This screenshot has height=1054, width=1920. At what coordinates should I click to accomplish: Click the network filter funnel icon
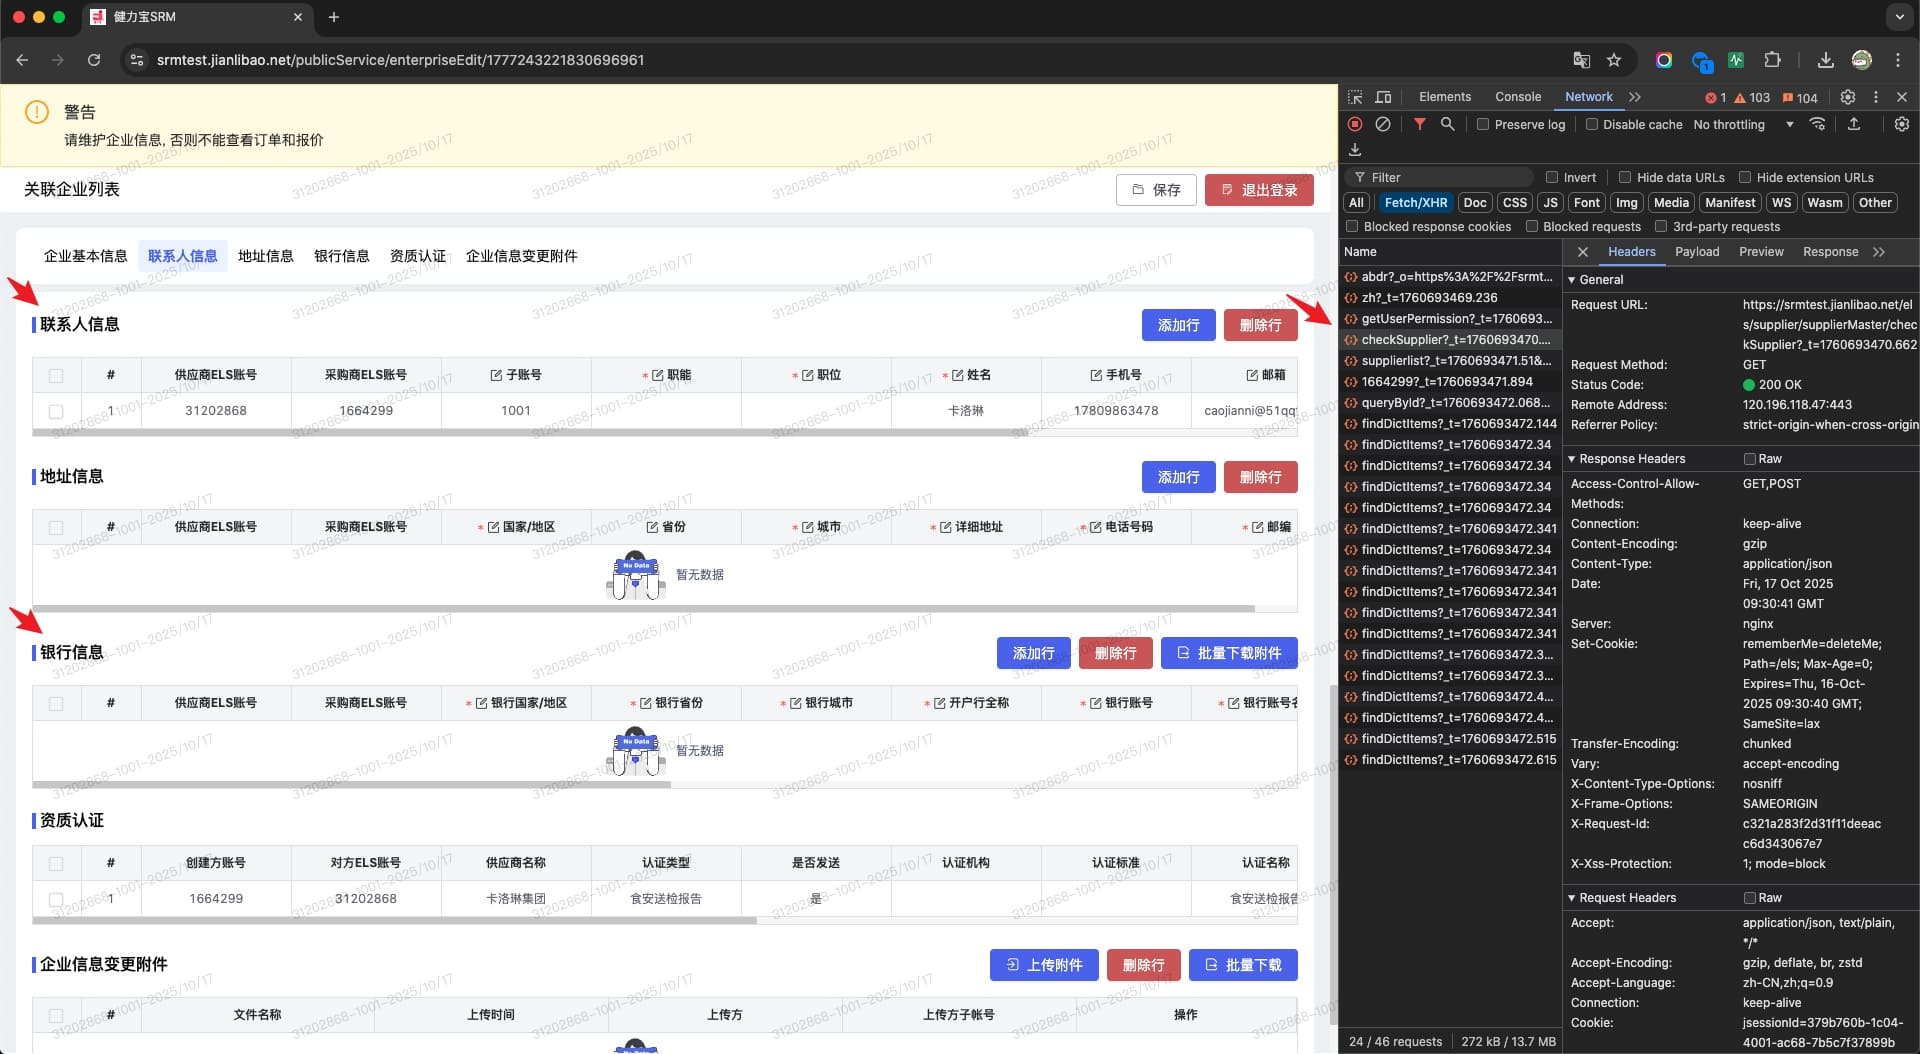click(x=1419, y=124)
